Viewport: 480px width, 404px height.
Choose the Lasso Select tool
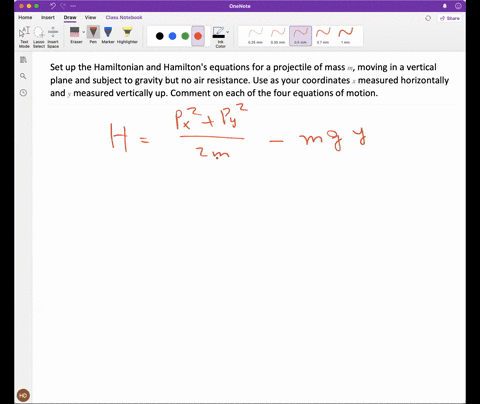pyautogui.click(x=39, y=37)
